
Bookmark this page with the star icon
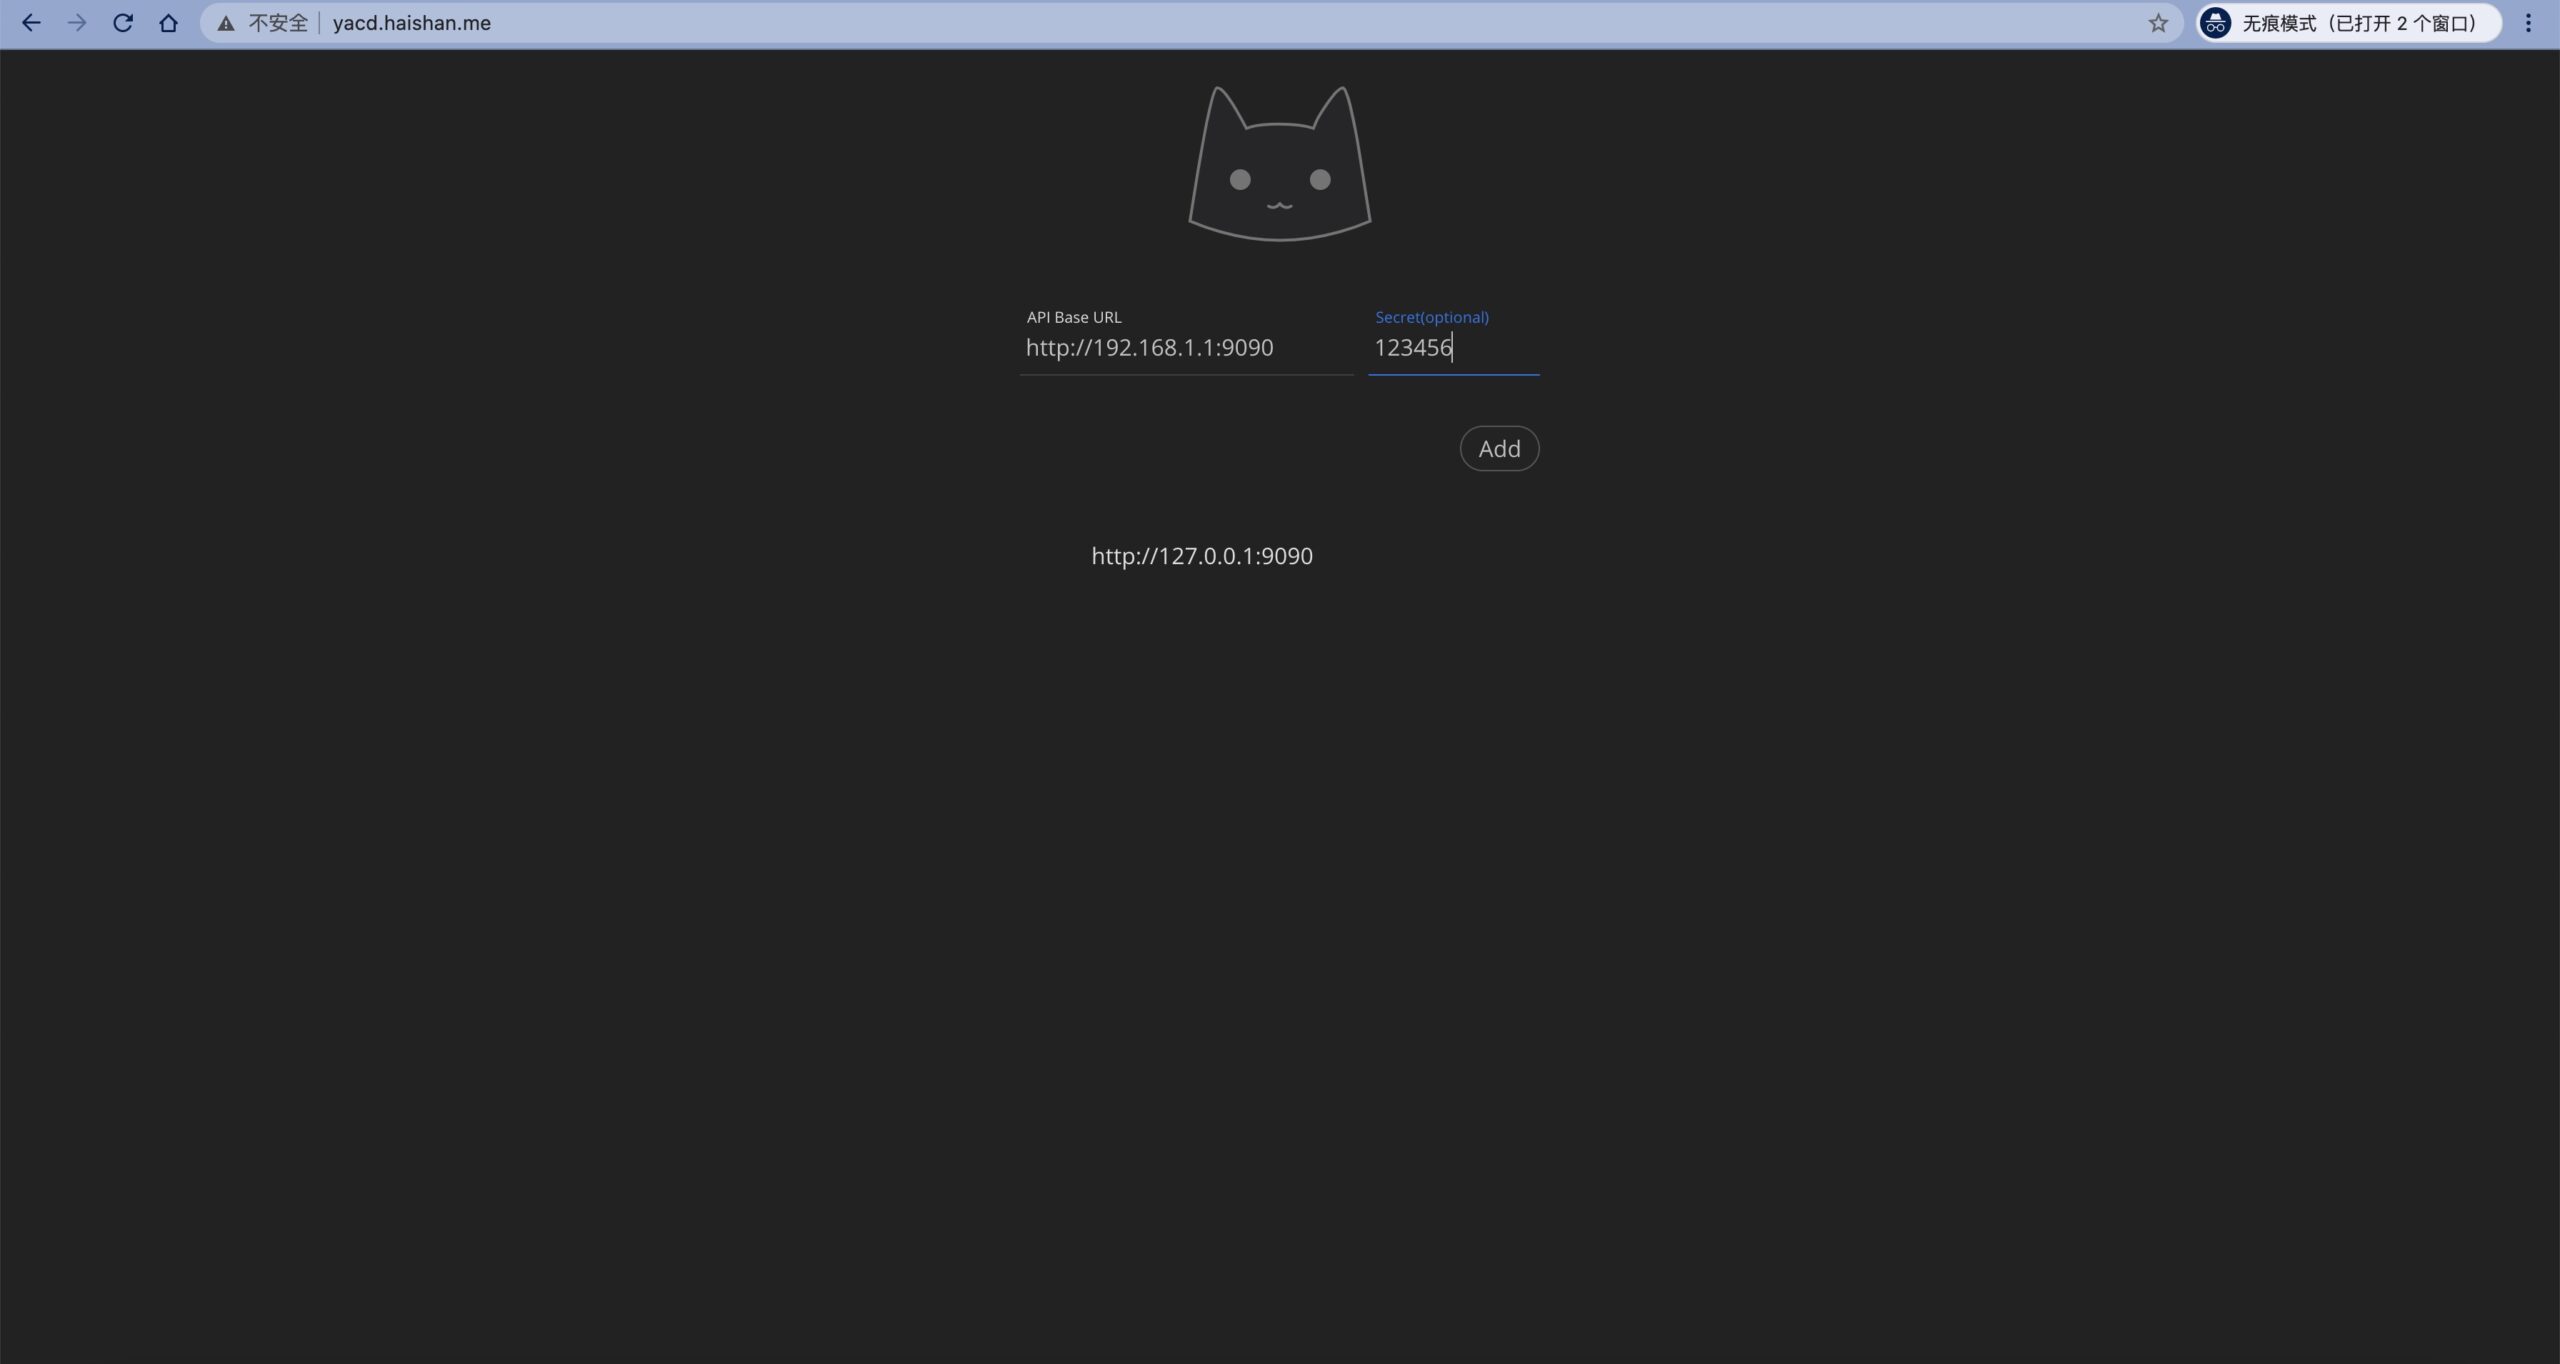[2158, 23]
